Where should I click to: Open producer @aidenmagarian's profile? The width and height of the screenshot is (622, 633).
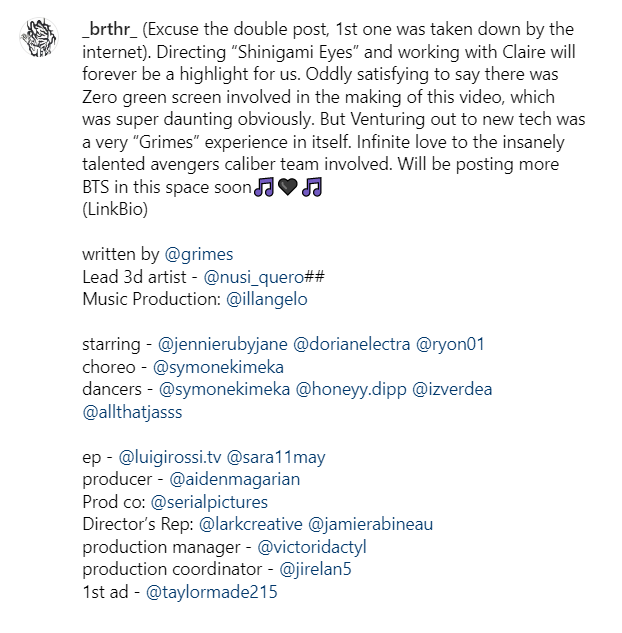[235, 479]
